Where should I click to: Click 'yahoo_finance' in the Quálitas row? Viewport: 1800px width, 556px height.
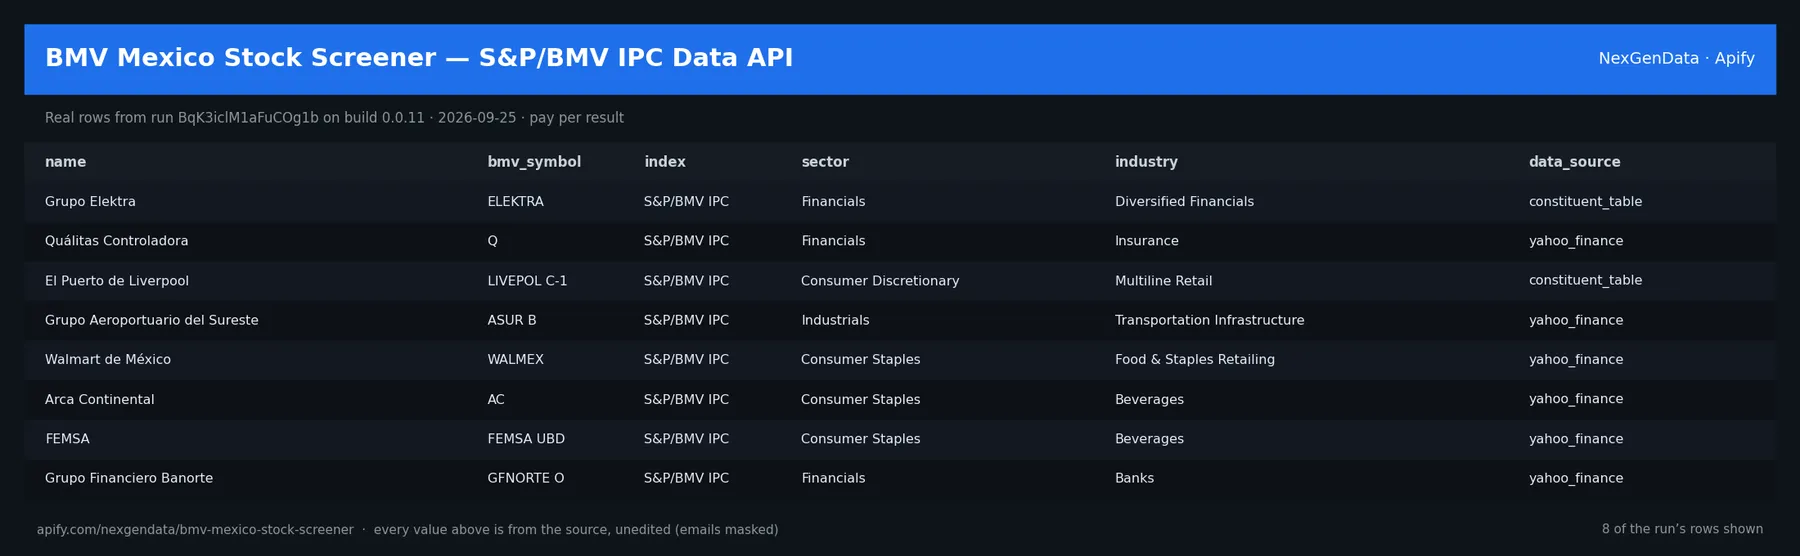1575,241
